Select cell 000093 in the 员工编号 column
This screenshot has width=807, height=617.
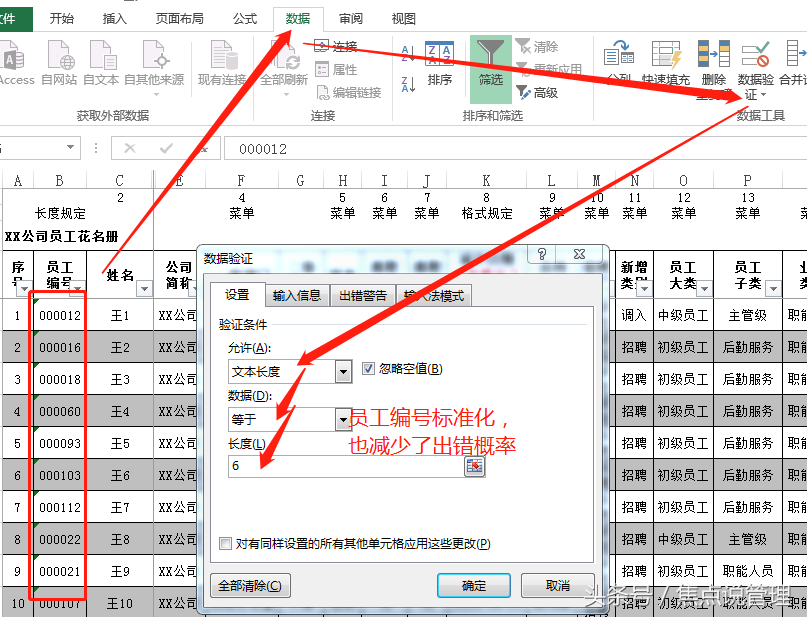(x=60, y=443)
